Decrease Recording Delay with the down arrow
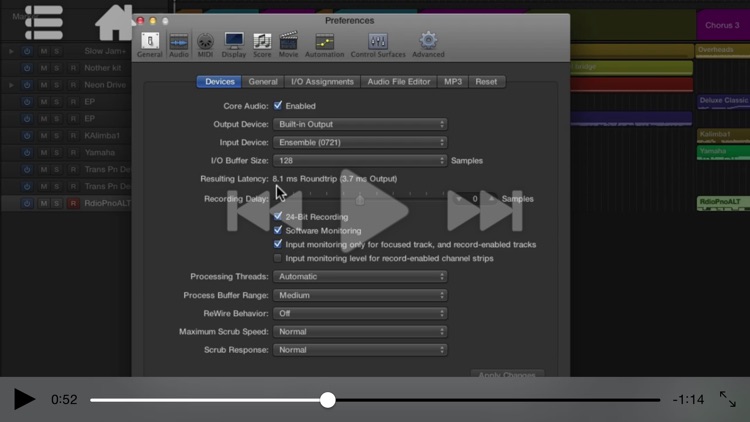The image size is (750, 422). (458, 199)
